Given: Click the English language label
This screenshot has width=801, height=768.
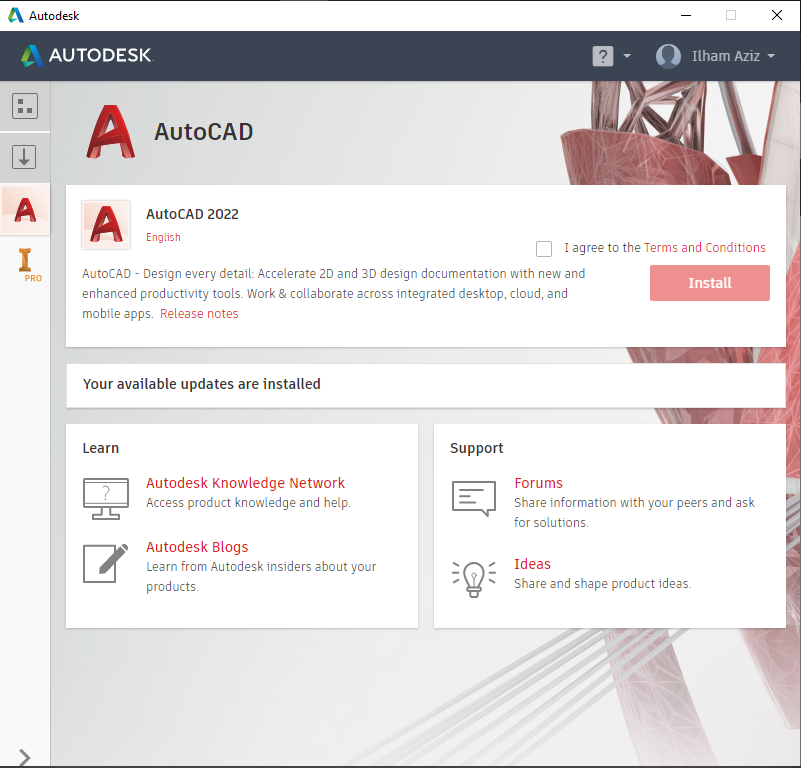Looking at the screenshot, I should click(163, 238).
